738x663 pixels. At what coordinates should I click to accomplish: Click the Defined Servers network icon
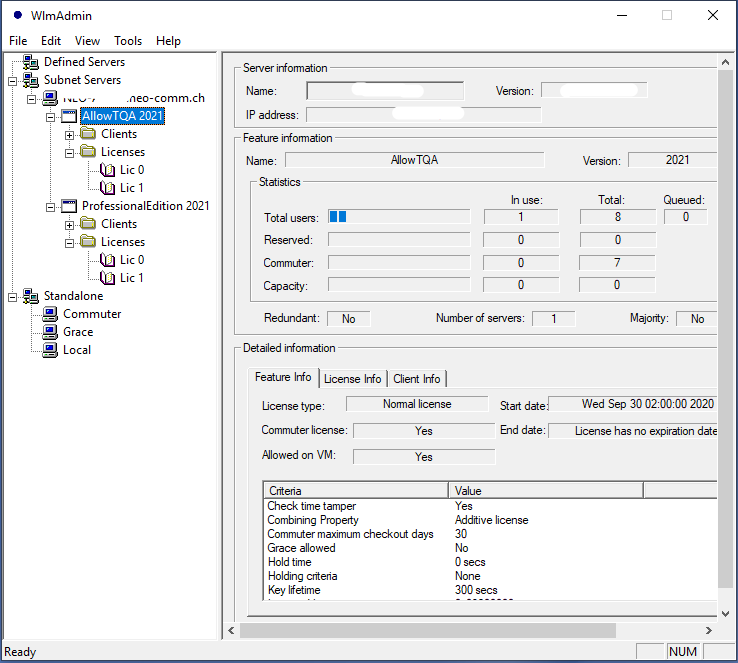pyautogui.click(x=31, y=62)
